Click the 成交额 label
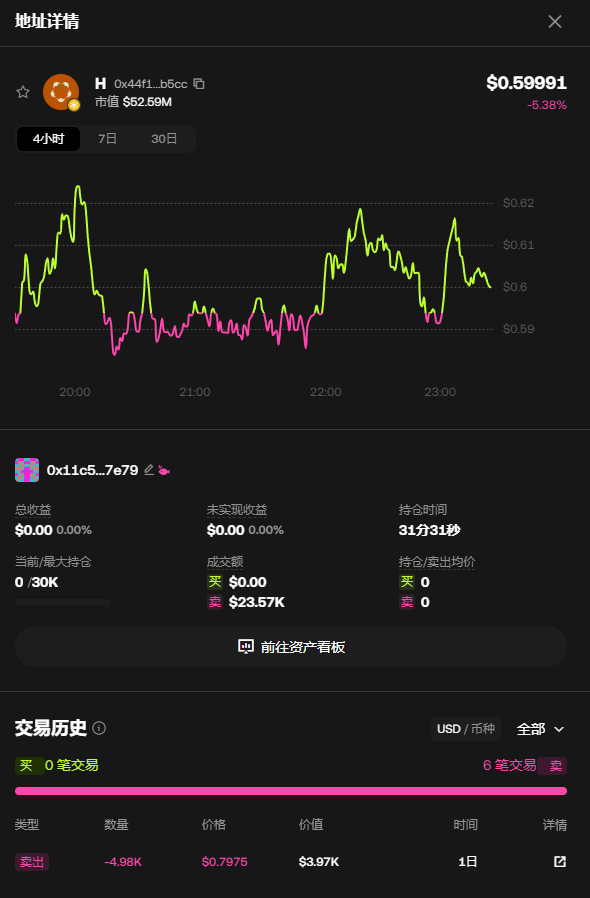 pos(225,562)
